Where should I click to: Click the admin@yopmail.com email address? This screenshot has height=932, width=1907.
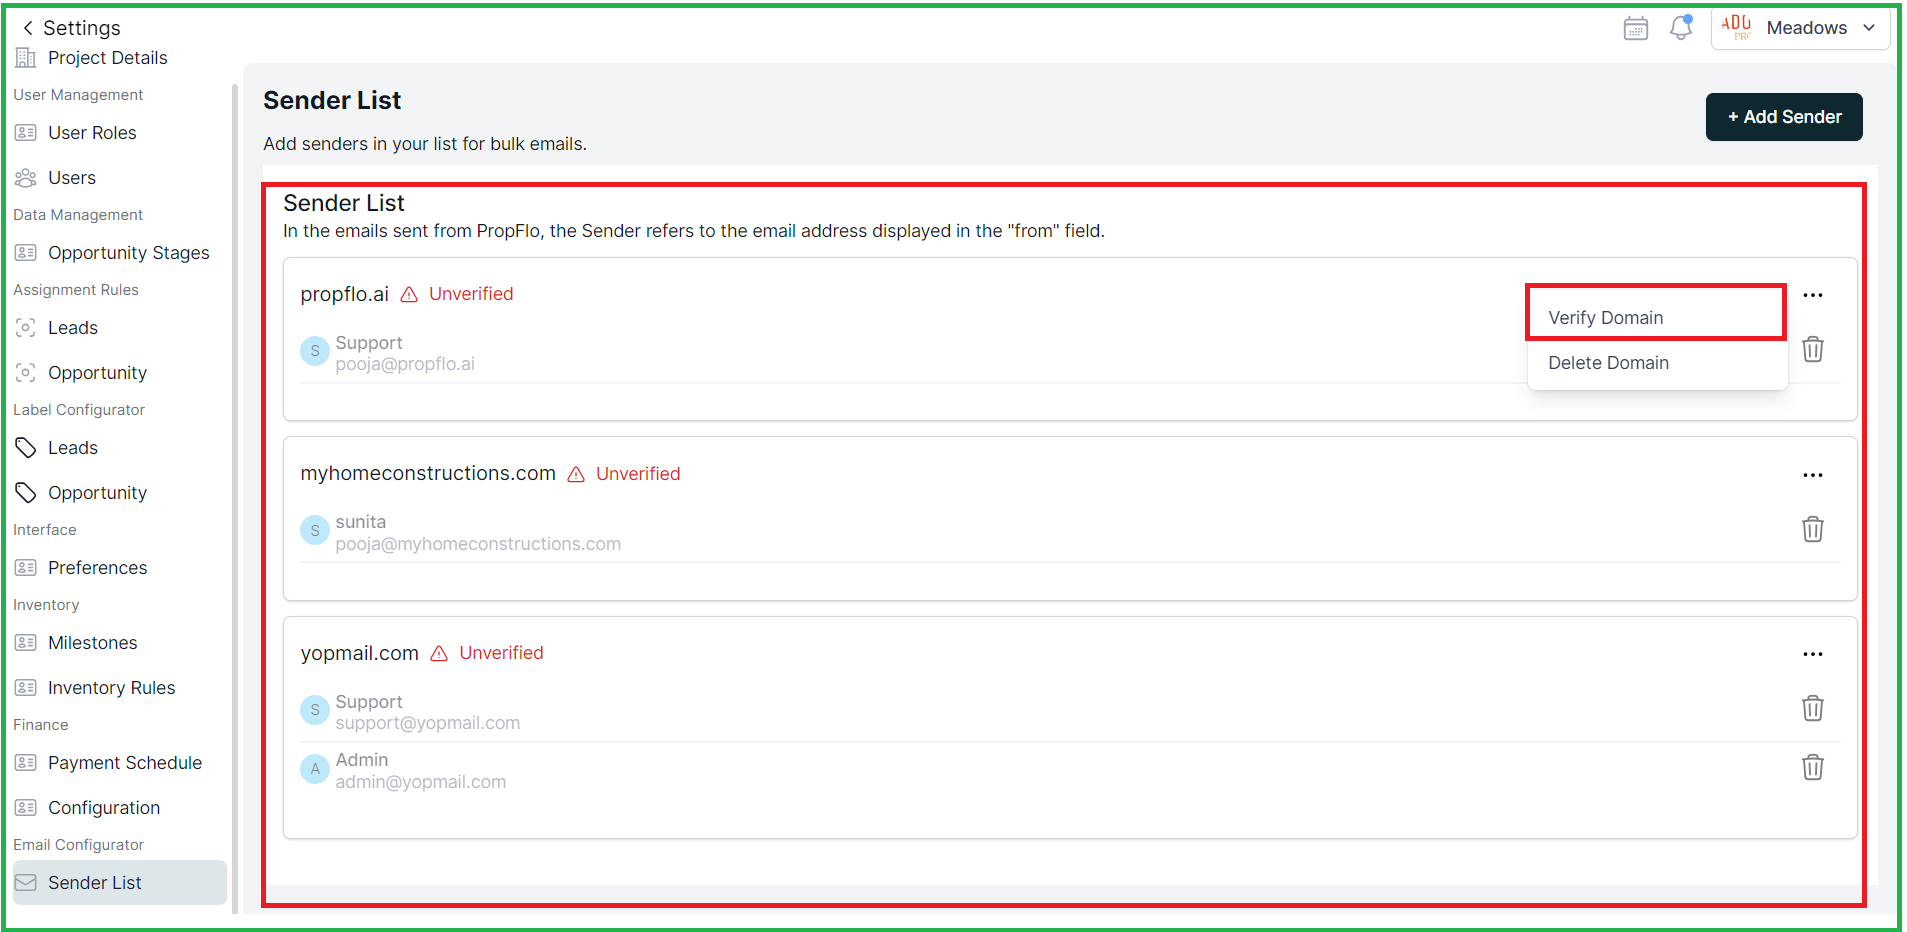click(x=420, y=782)
